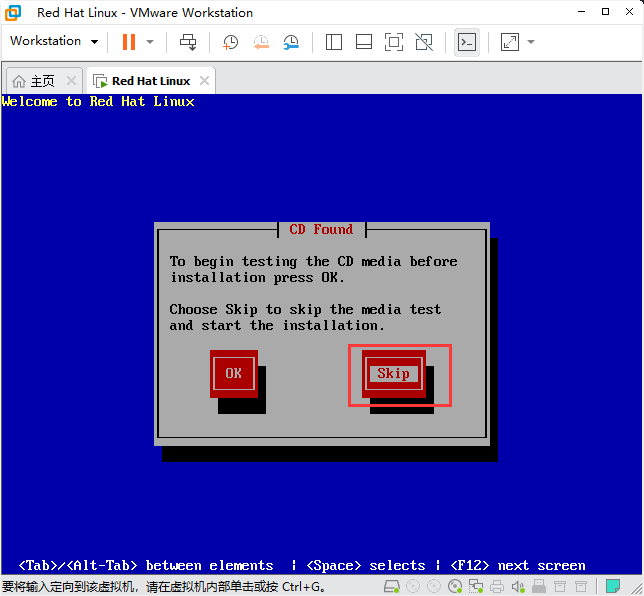Click the send Ctrl+Alt+Del icon
The height and width of the screenshot is (596, 644).
[188, 42]
